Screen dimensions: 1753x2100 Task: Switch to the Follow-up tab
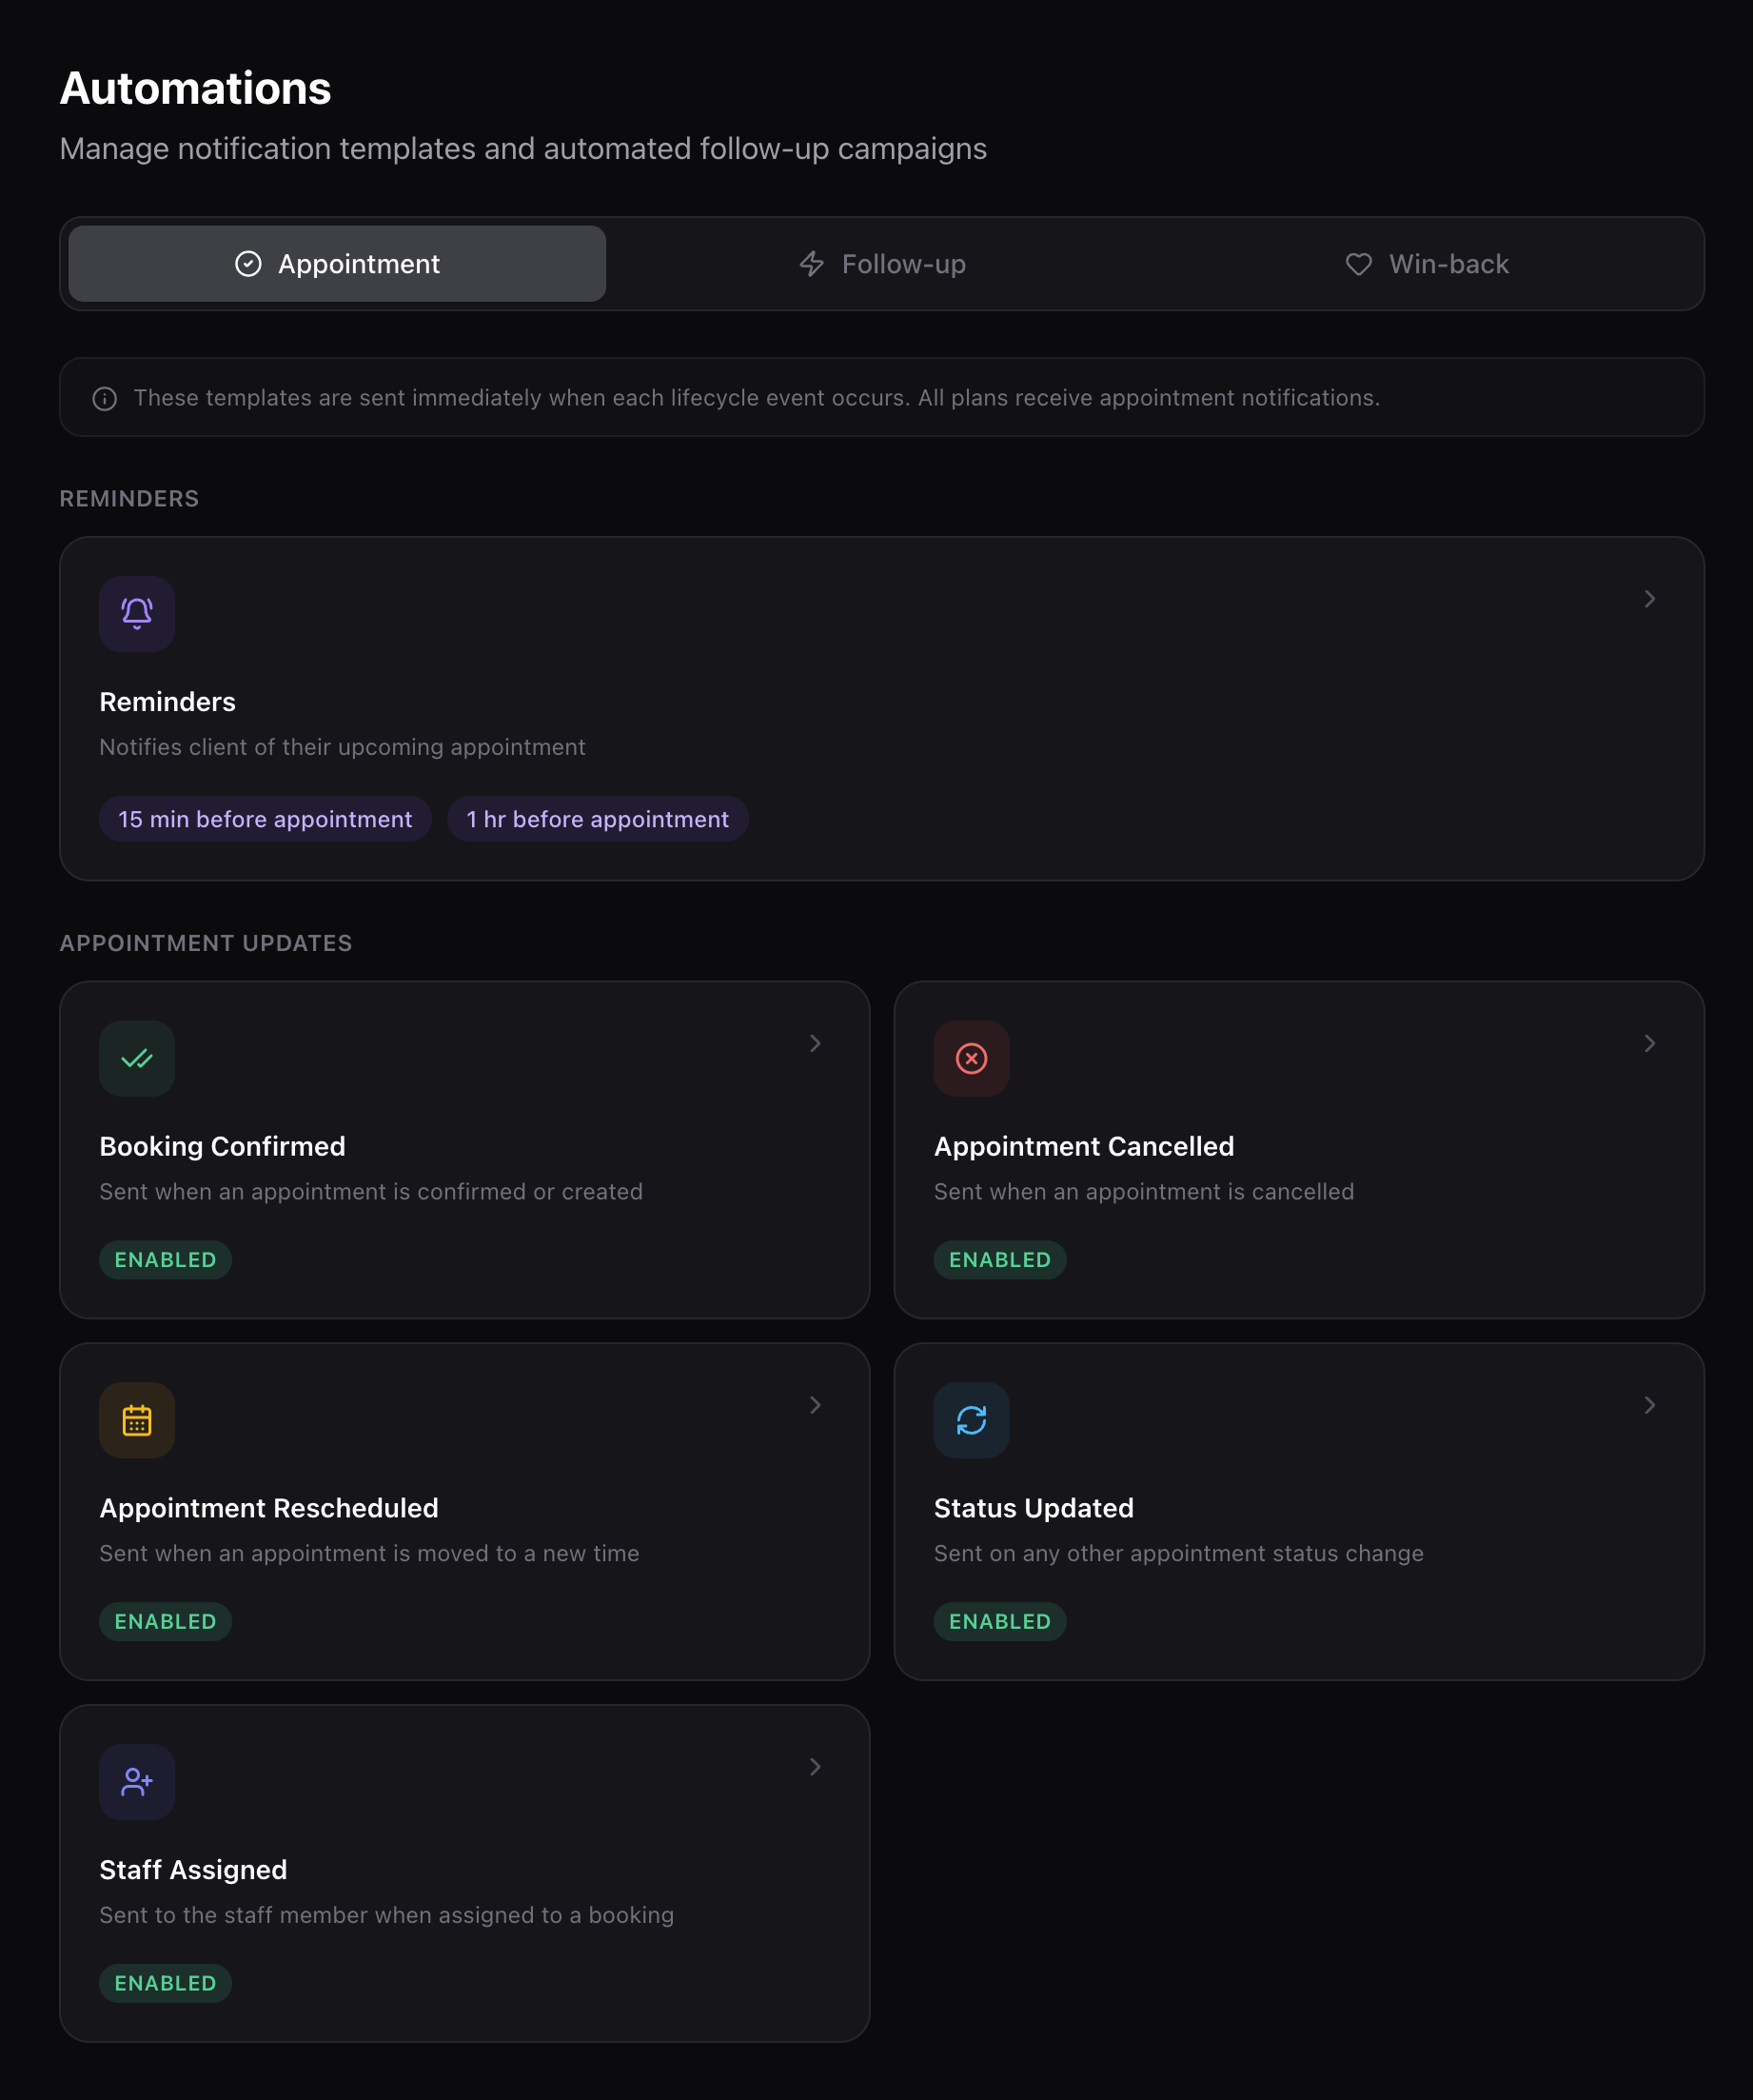[x=882, y=264]
